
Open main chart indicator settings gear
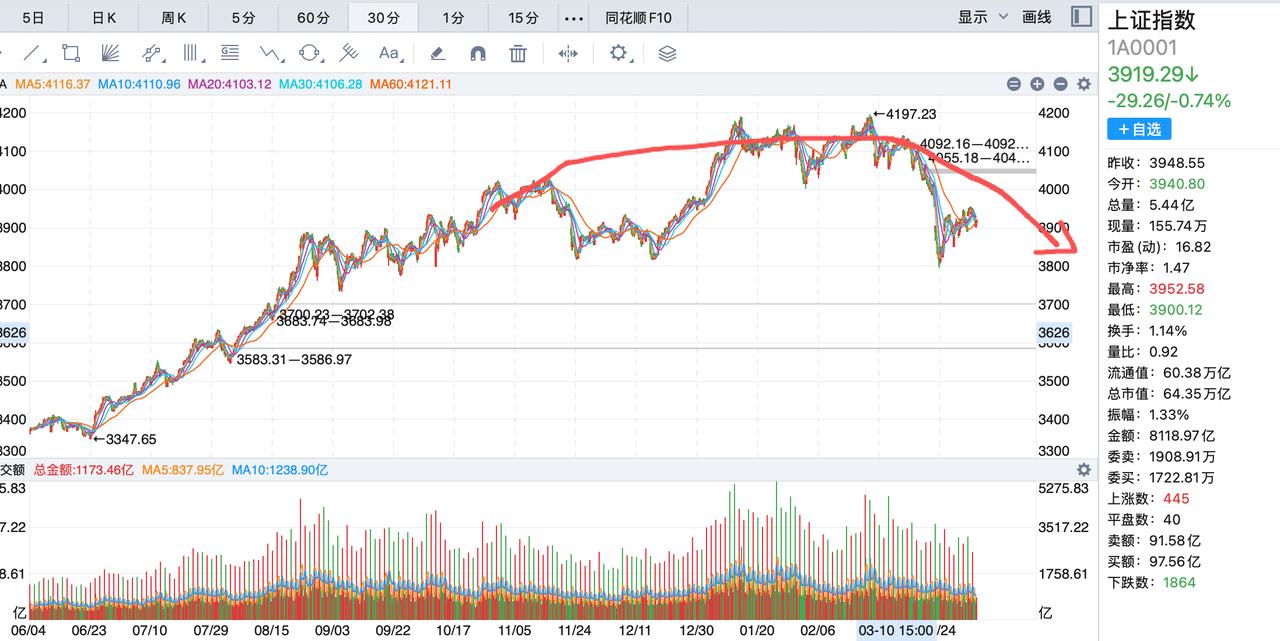pyautogui.click(x=1083, y=85)
